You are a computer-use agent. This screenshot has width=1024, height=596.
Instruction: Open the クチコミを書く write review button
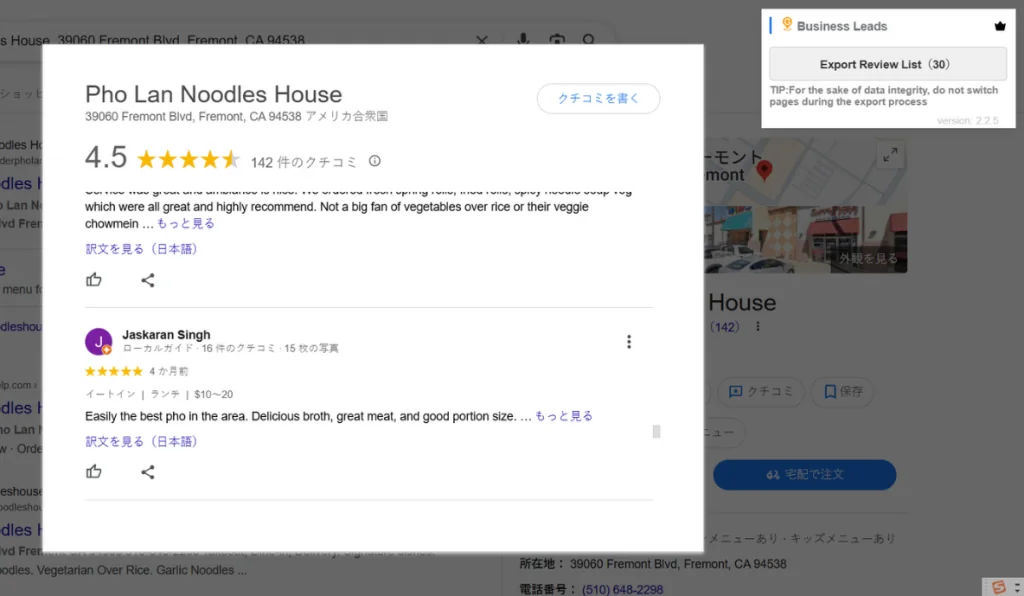598,99
